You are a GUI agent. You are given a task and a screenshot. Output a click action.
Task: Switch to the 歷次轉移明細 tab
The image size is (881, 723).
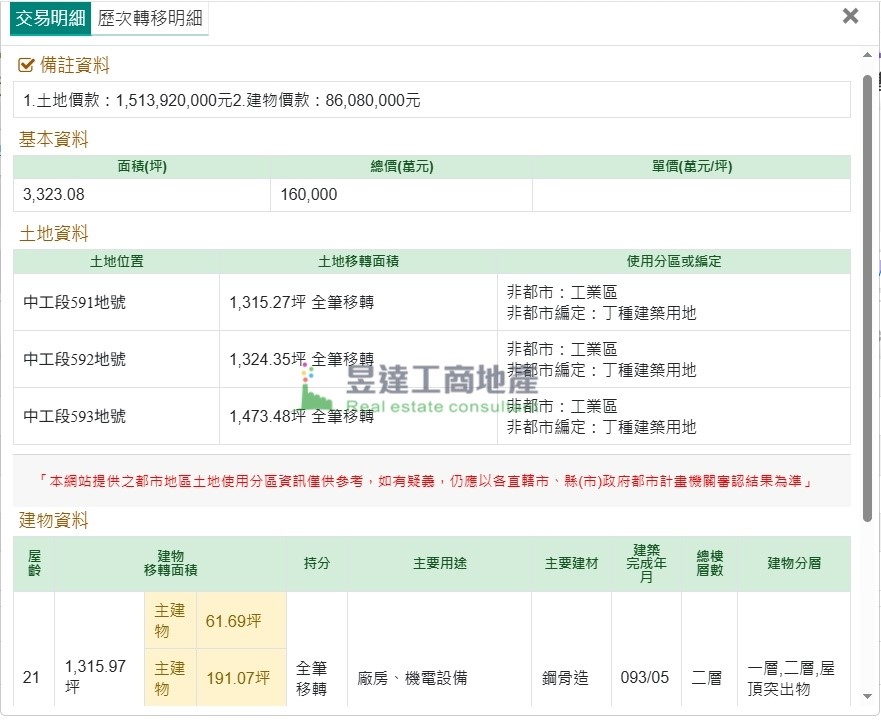(150, 18)
